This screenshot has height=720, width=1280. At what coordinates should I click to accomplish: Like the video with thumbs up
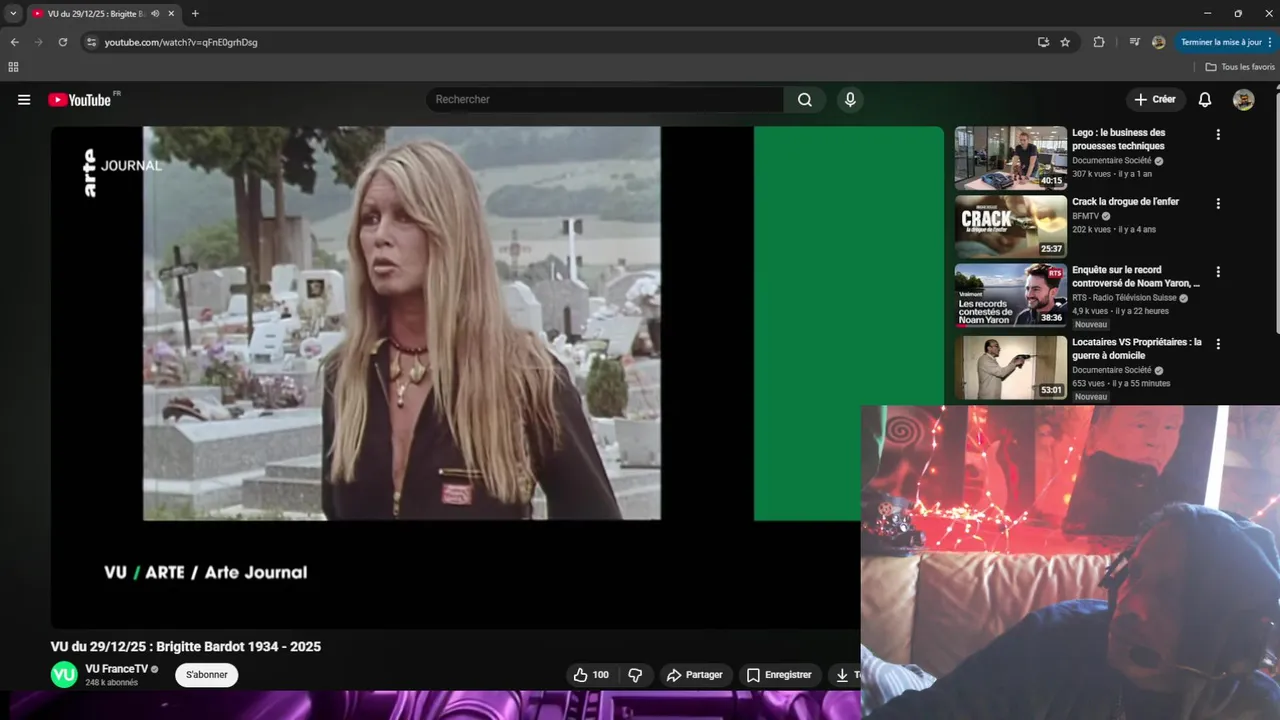coord(590,675)
